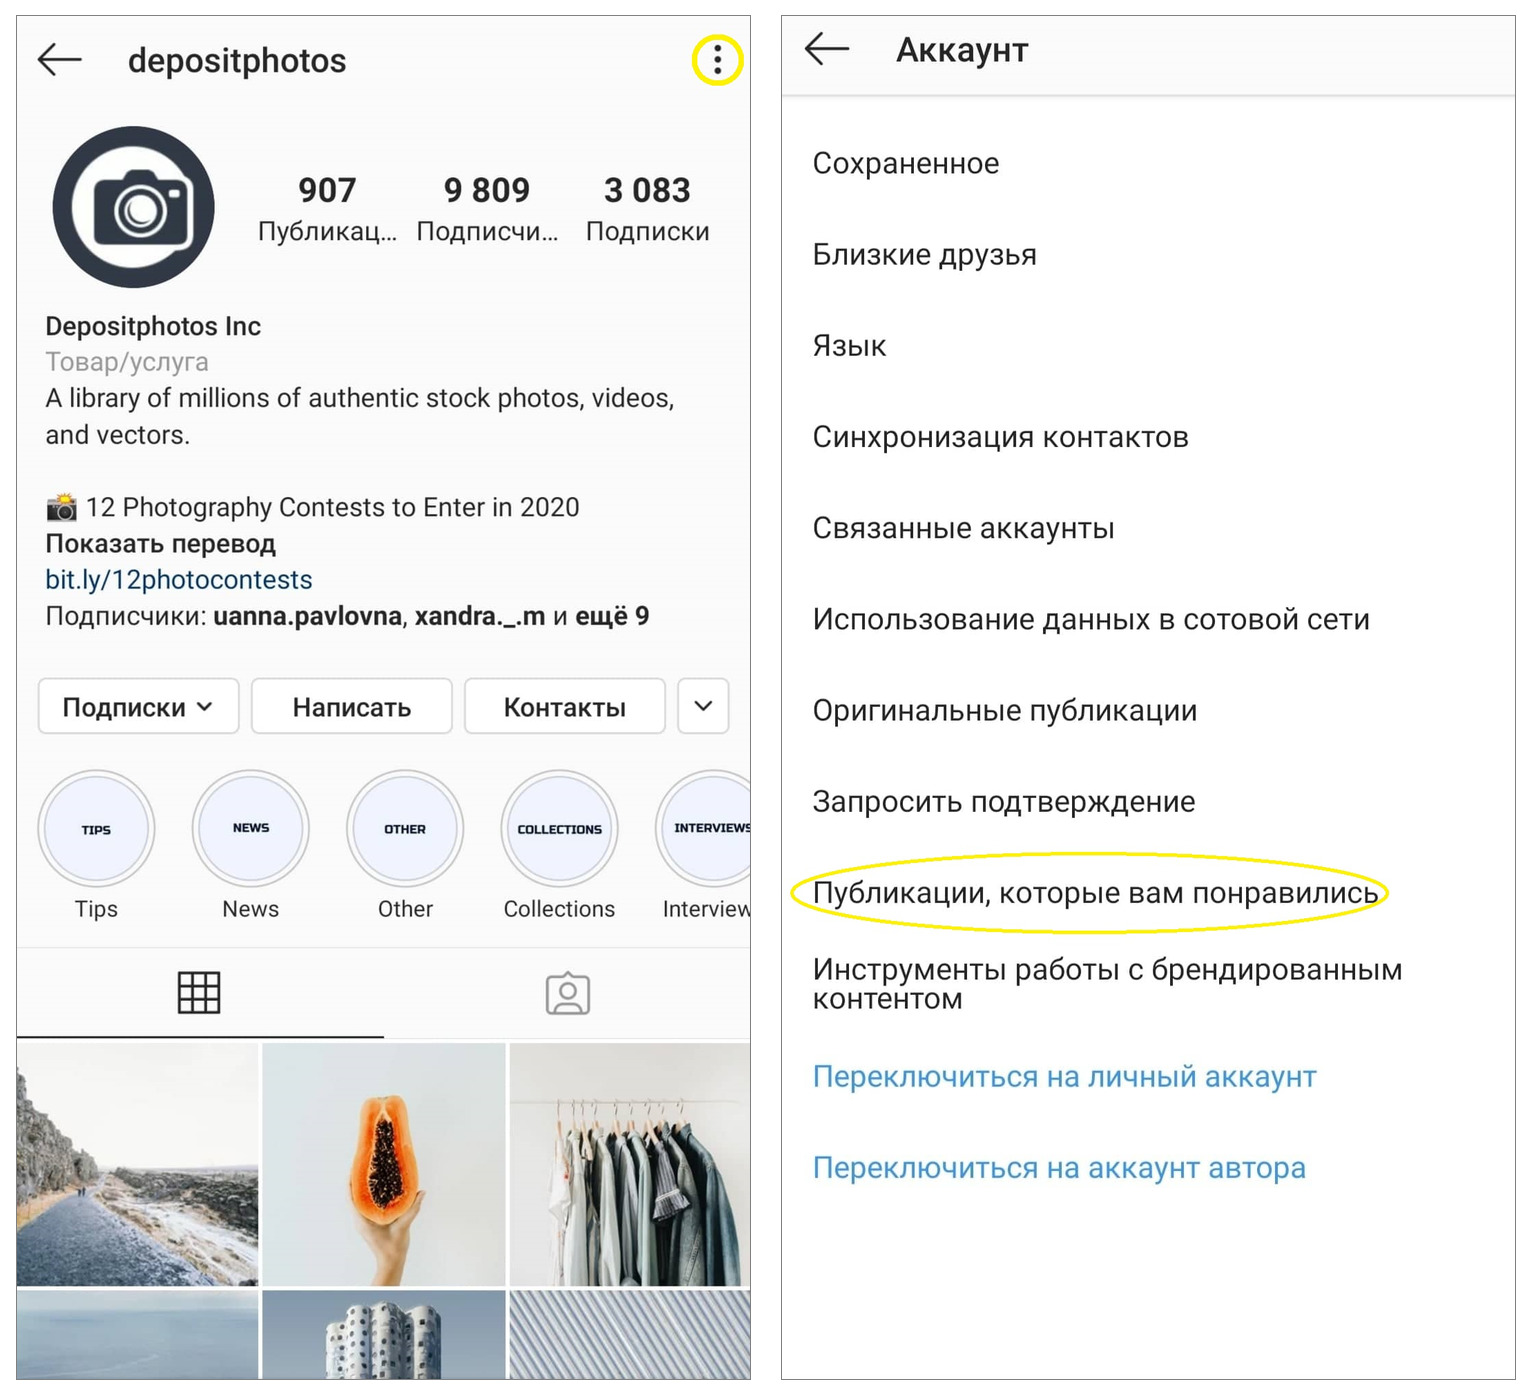Open the rocky coastal road photo
This screenshot has width=1530, height=1395.
pyautogui.click(x=137, y=1165)
